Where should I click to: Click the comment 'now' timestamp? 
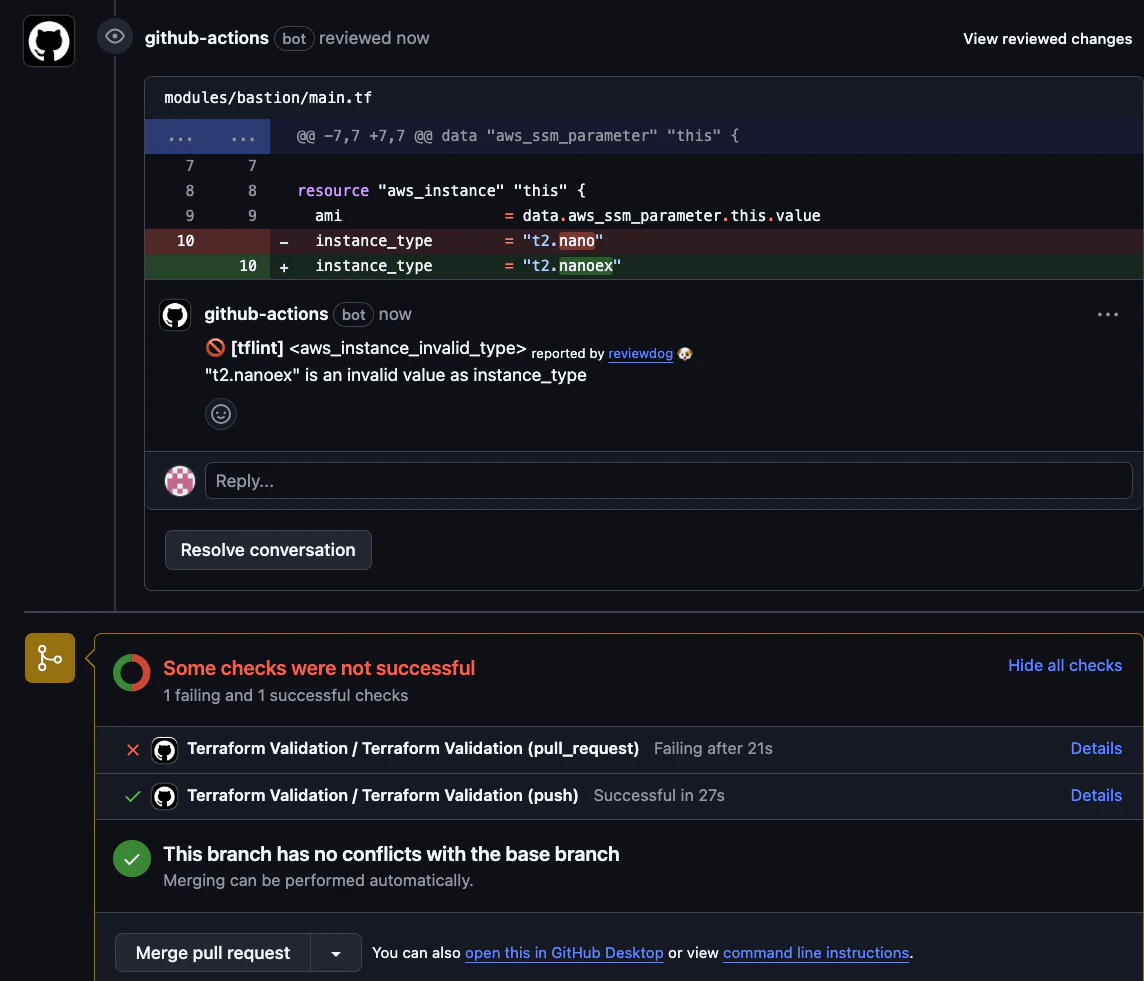(x=395, y=314)
